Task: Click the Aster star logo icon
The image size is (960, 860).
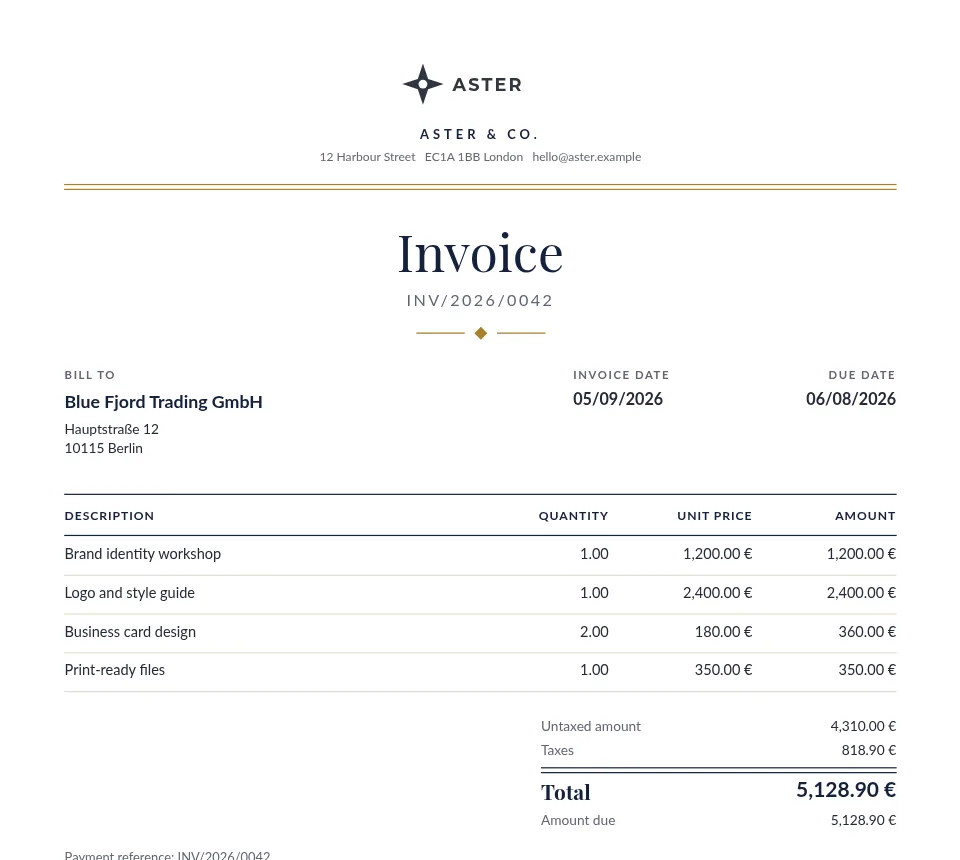Action: tap(422, 84)
